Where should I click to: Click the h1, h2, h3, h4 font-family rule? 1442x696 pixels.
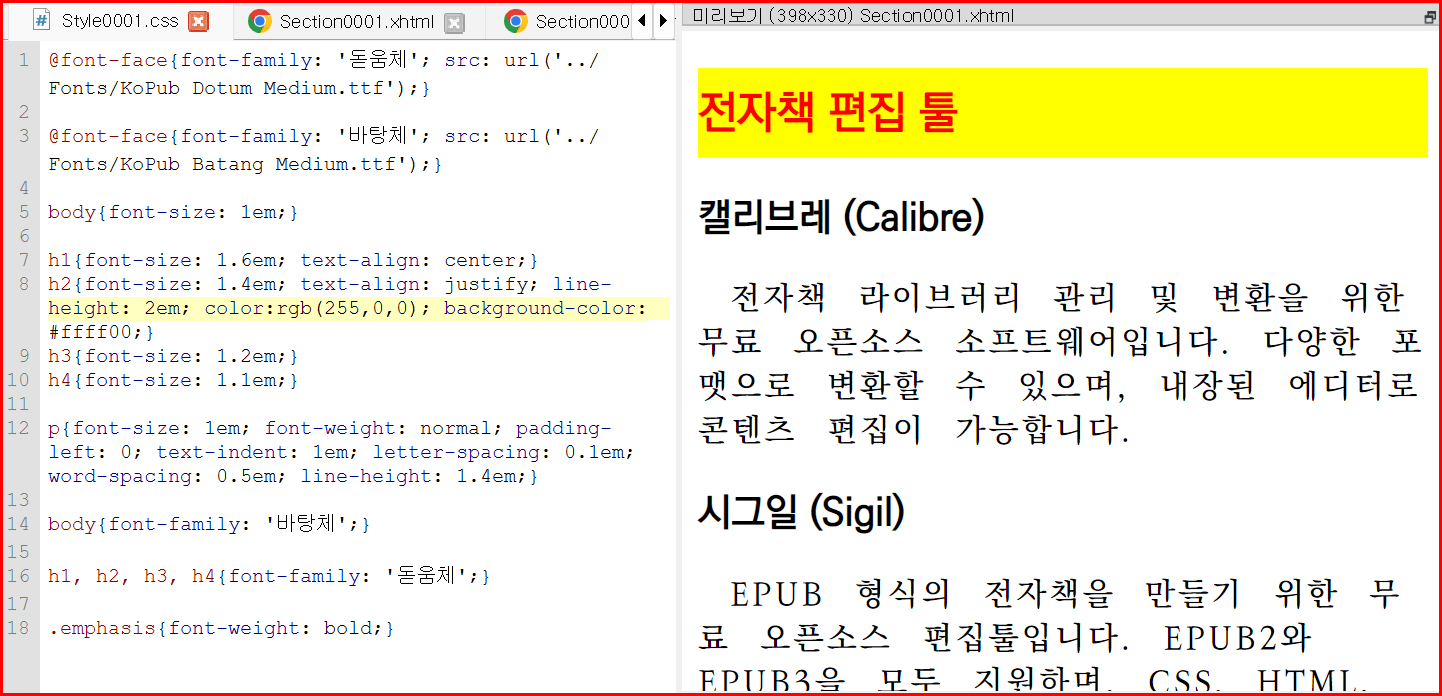269,576
